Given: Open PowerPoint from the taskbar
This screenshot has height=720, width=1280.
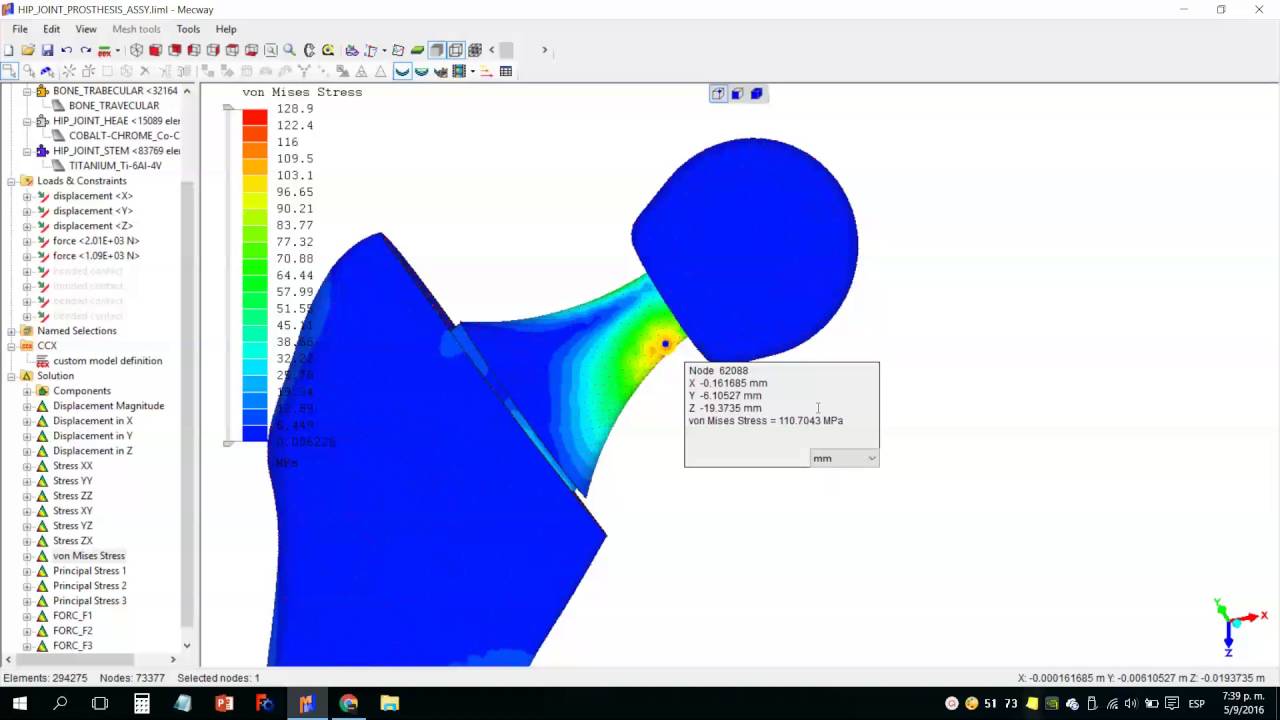Looking at the screenshot, I should point(224,703).
